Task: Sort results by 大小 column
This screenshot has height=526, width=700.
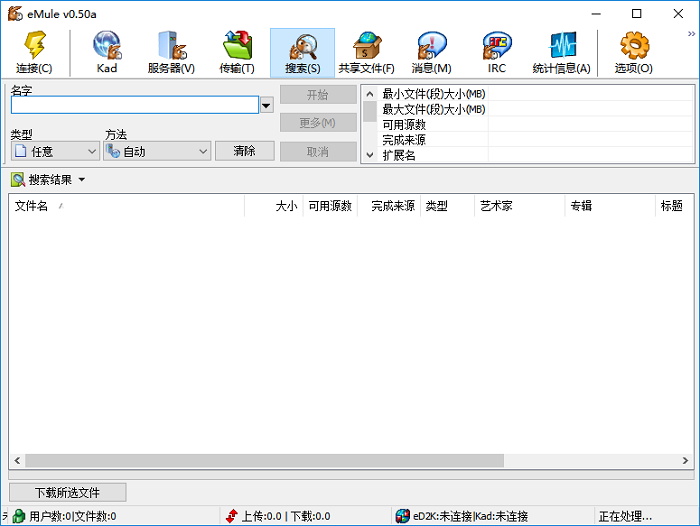Action: coord(274,206)
